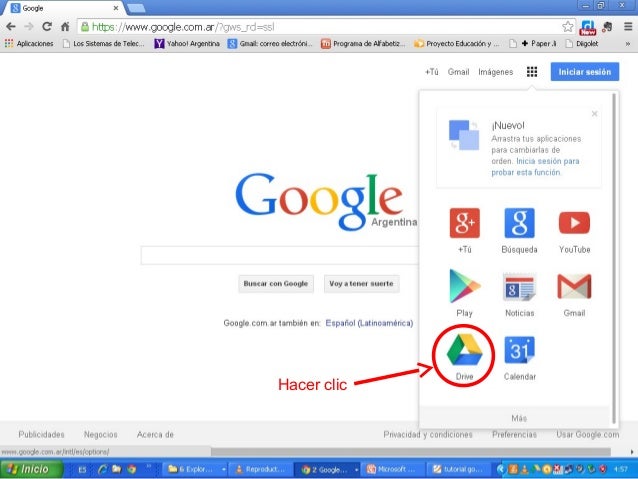Click Inicia sesión para probar esta función link
638x479 pixels.
click(x=535, y=167)
